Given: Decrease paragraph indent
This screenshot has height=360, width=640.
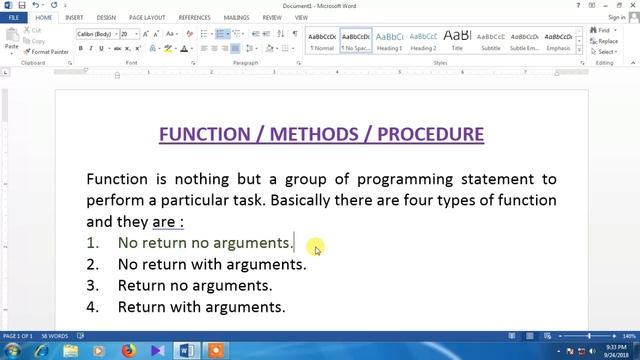Looking at the screenshot, I should 256,34.
